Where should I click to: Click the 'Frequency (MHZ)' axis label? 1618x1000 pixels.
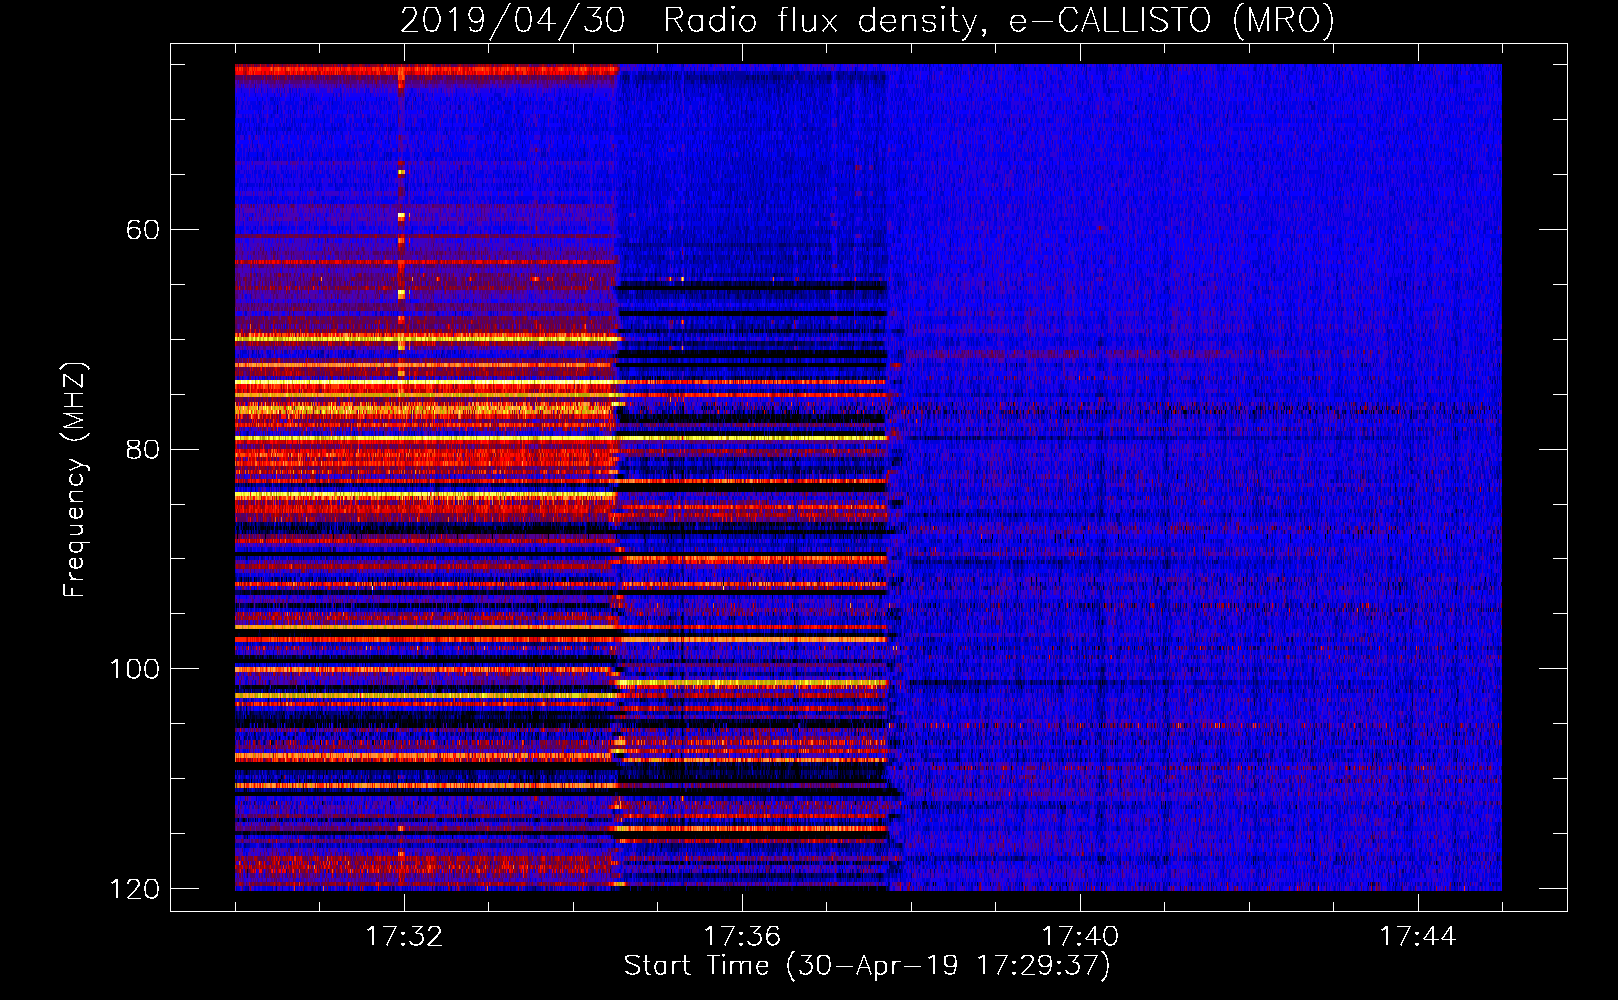74,480
